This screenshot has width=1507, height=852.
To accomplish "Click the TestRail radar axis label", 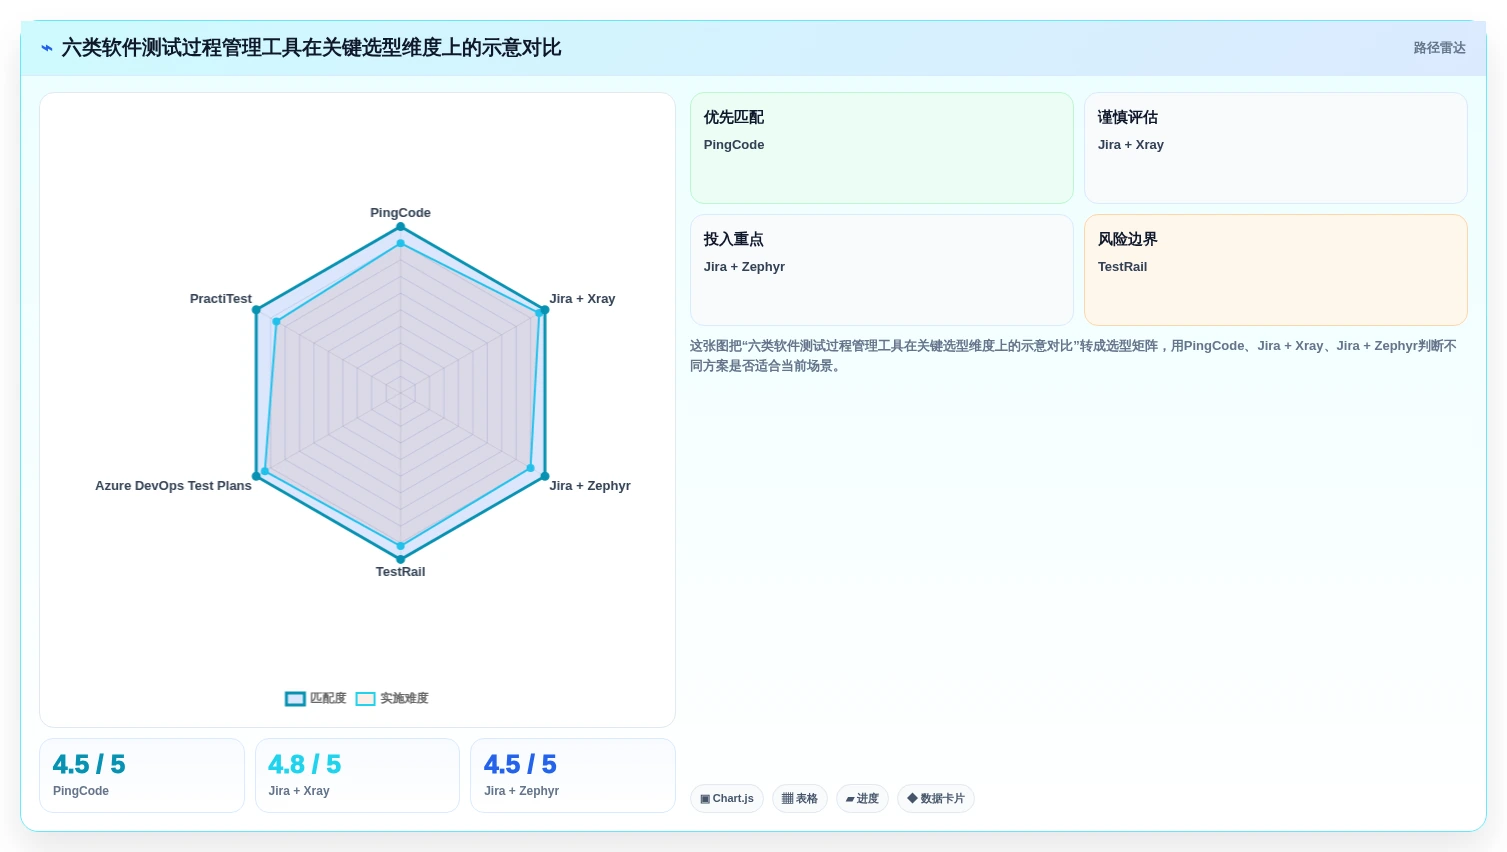I will tap(400, 572).
